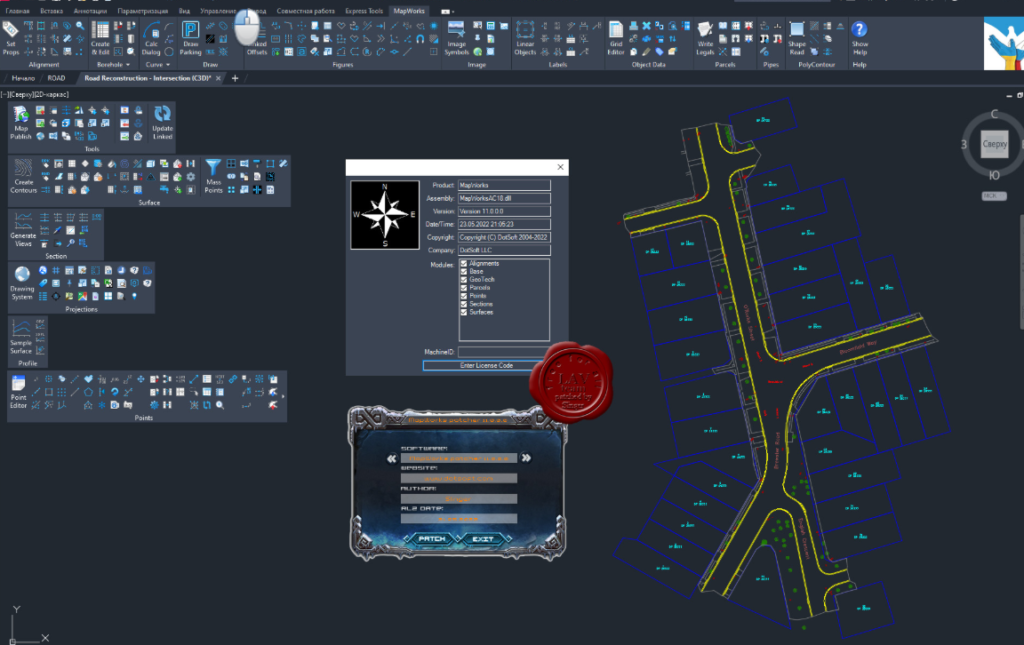Screen dimensions: 1024x645
Task: Click the magnifier icon in Alignment panel
Action: pos(80,25)
